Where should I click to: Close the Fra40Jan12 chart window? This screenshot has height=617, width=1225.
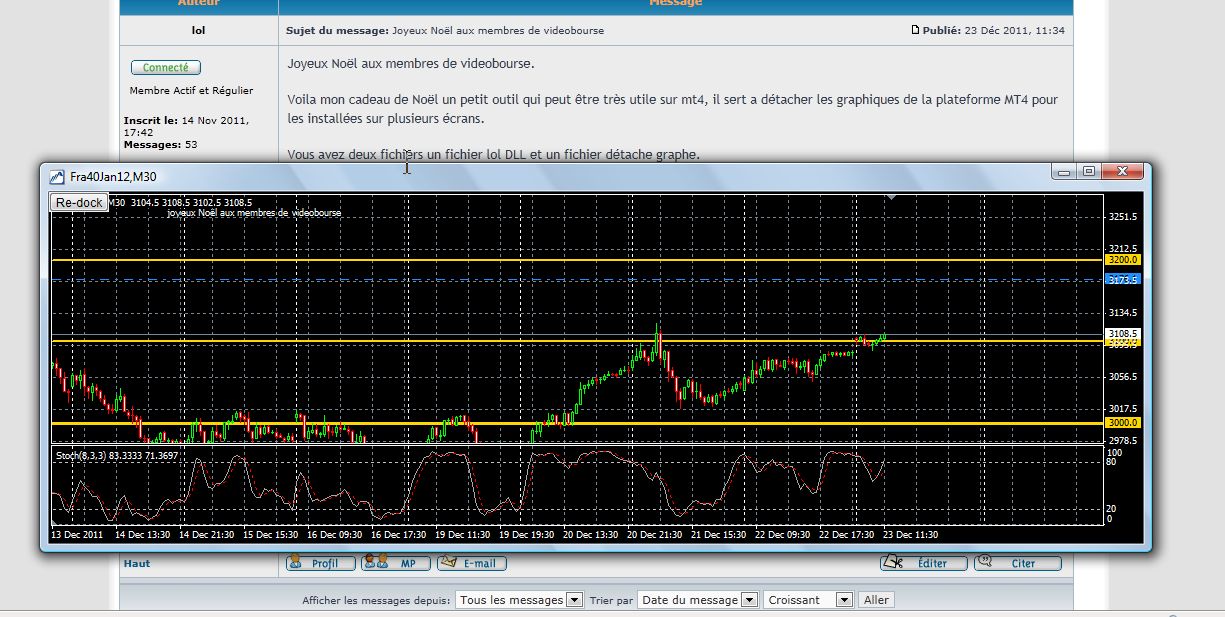tap(1124, 172)
